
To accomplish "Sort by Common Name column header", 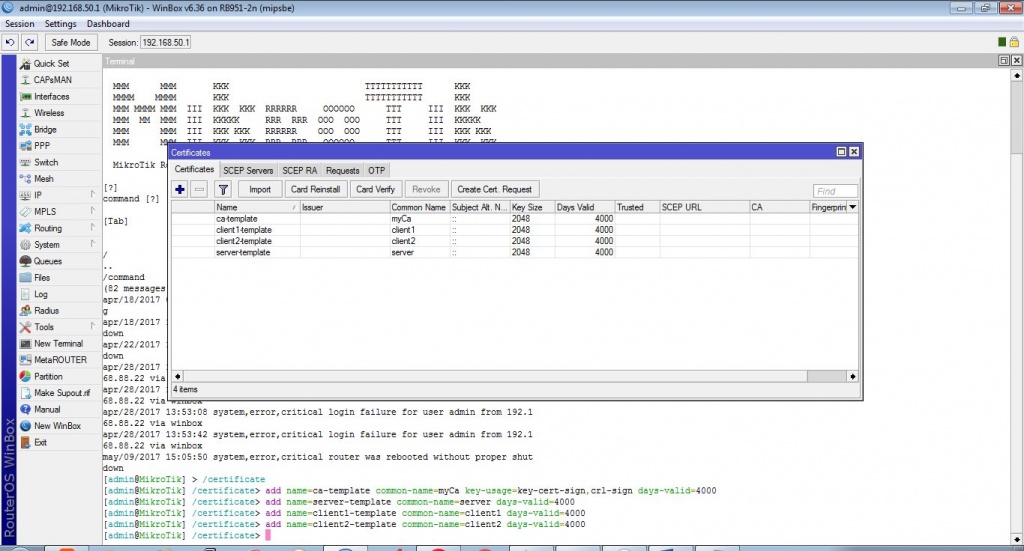I will [419, 207].
